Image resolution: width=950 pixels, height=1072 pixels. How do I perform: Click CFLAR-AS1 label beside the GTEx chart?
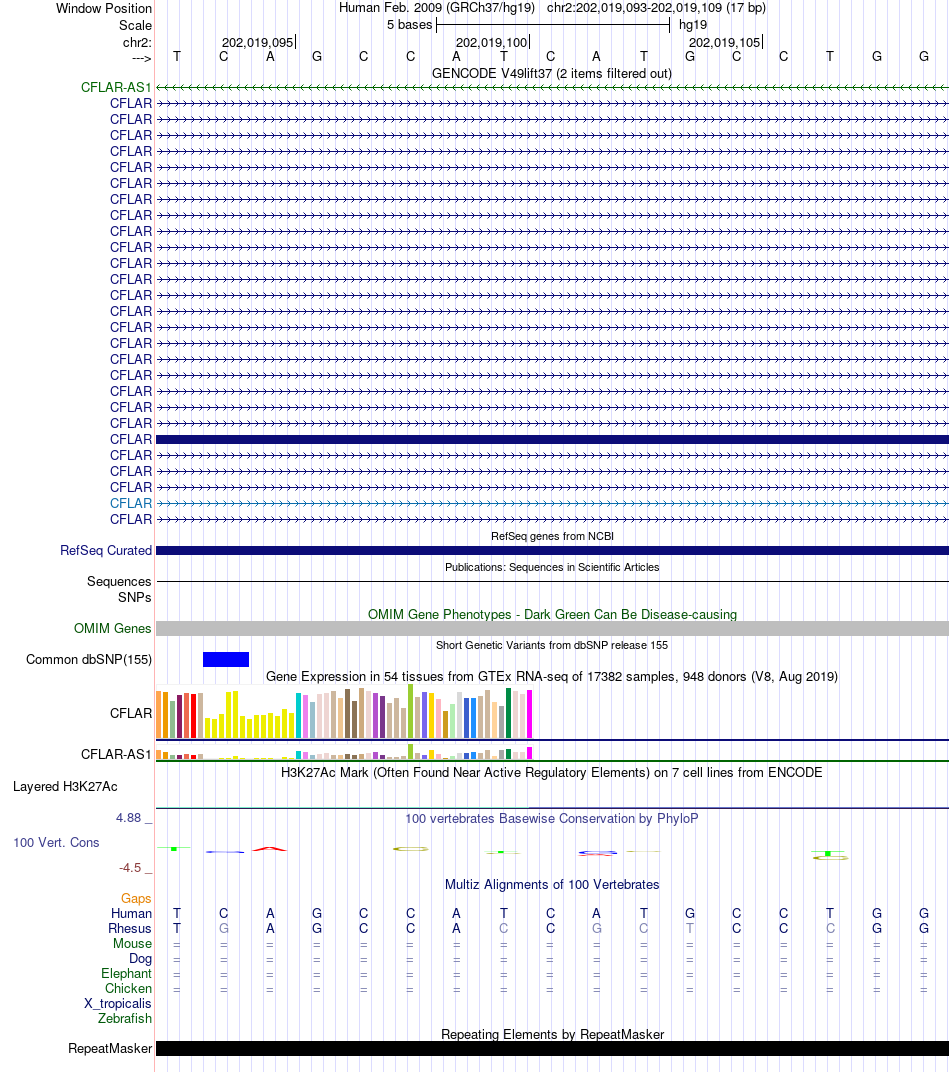click(116, 754)
